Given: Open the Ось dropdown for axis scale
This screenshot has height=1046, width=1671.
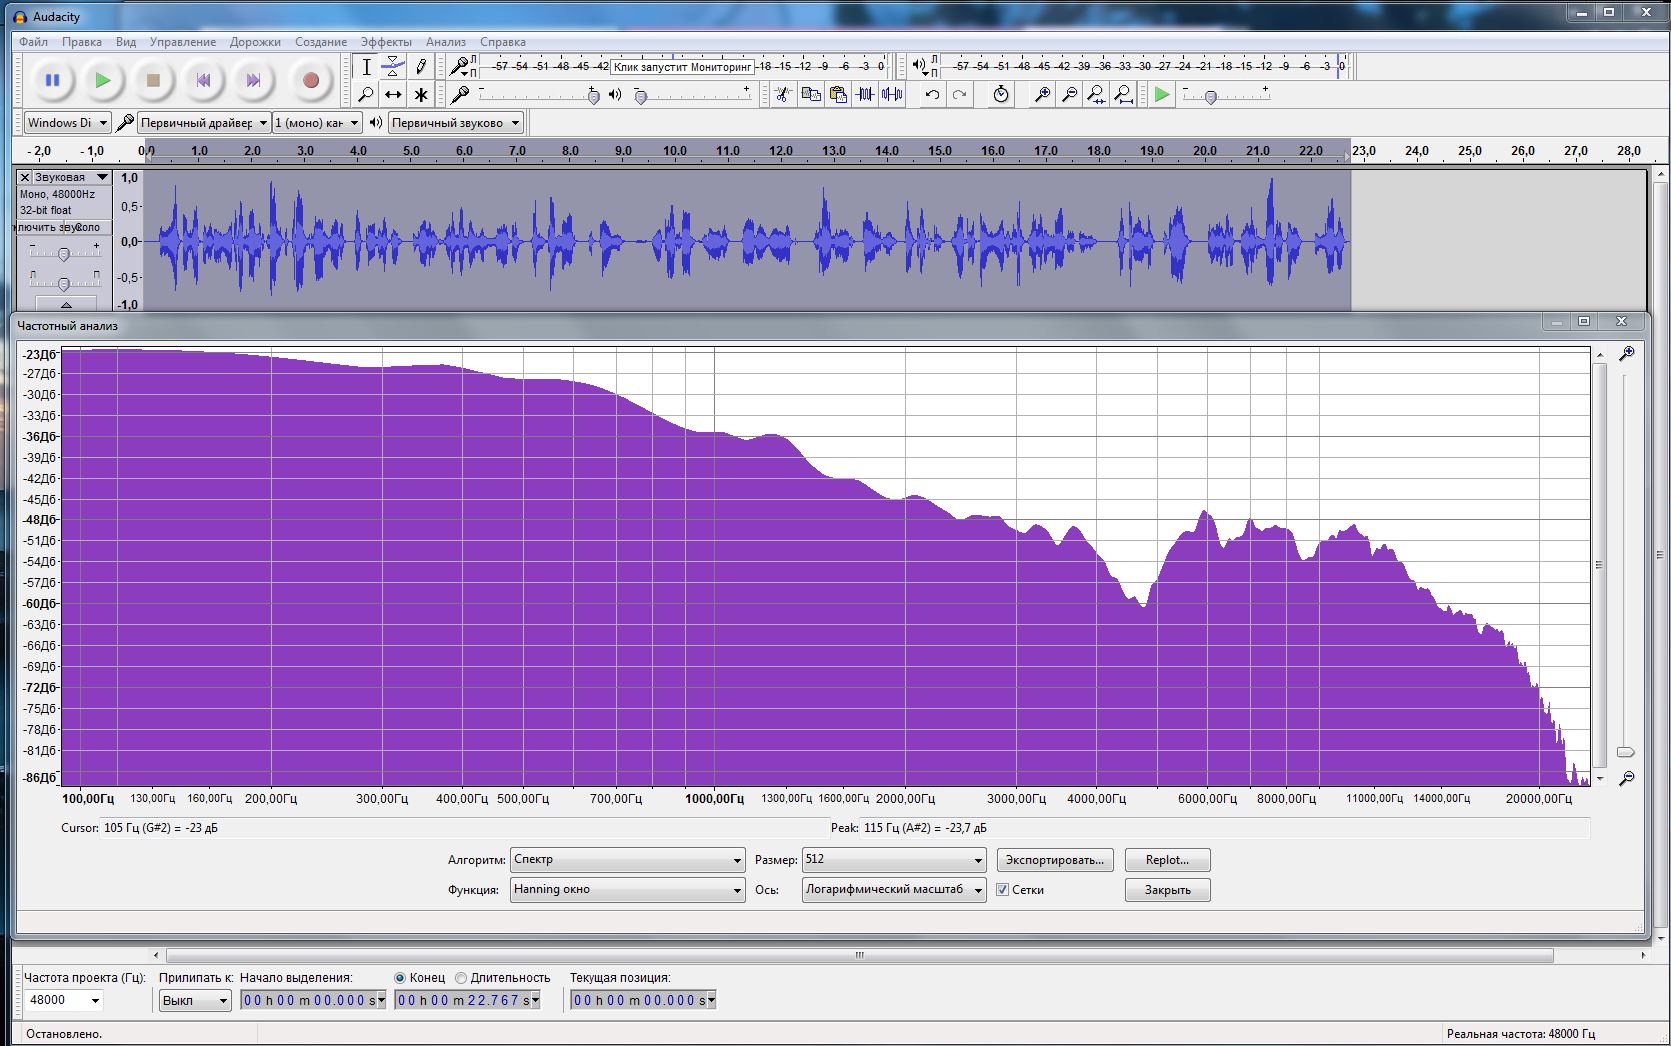Looking at the screenshot, I should point(895,890).
